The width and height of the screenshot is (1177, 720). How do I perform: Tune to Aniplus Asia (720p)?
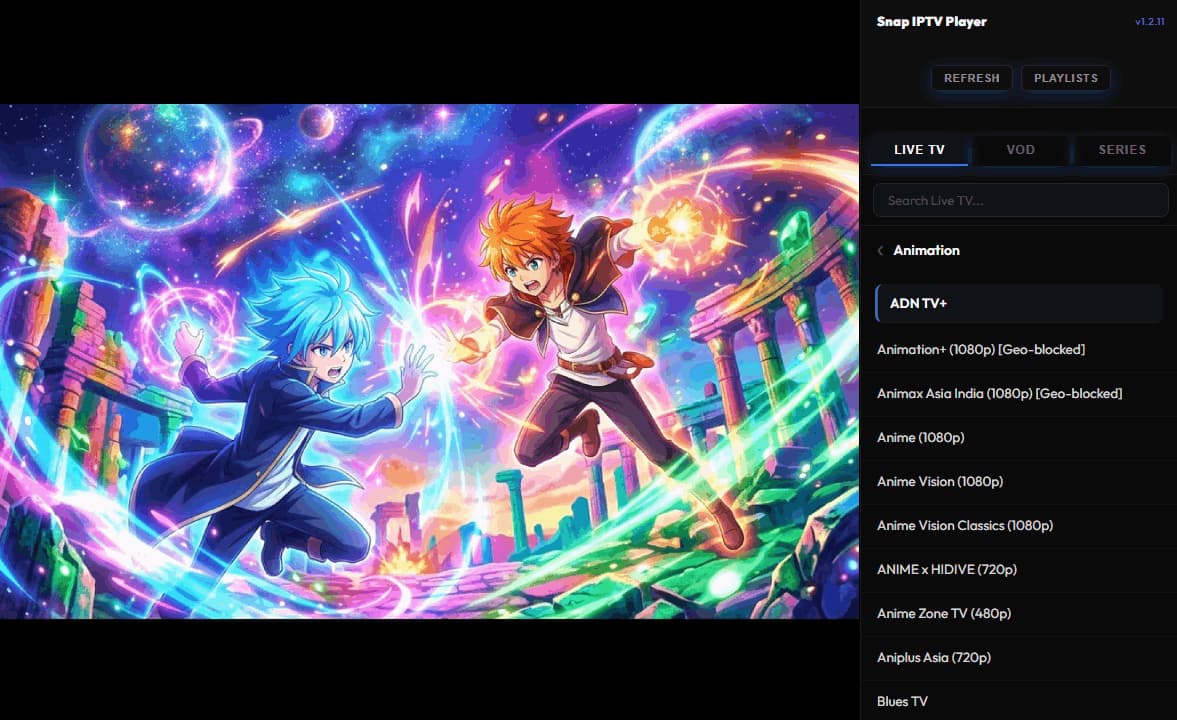[933, 657]
